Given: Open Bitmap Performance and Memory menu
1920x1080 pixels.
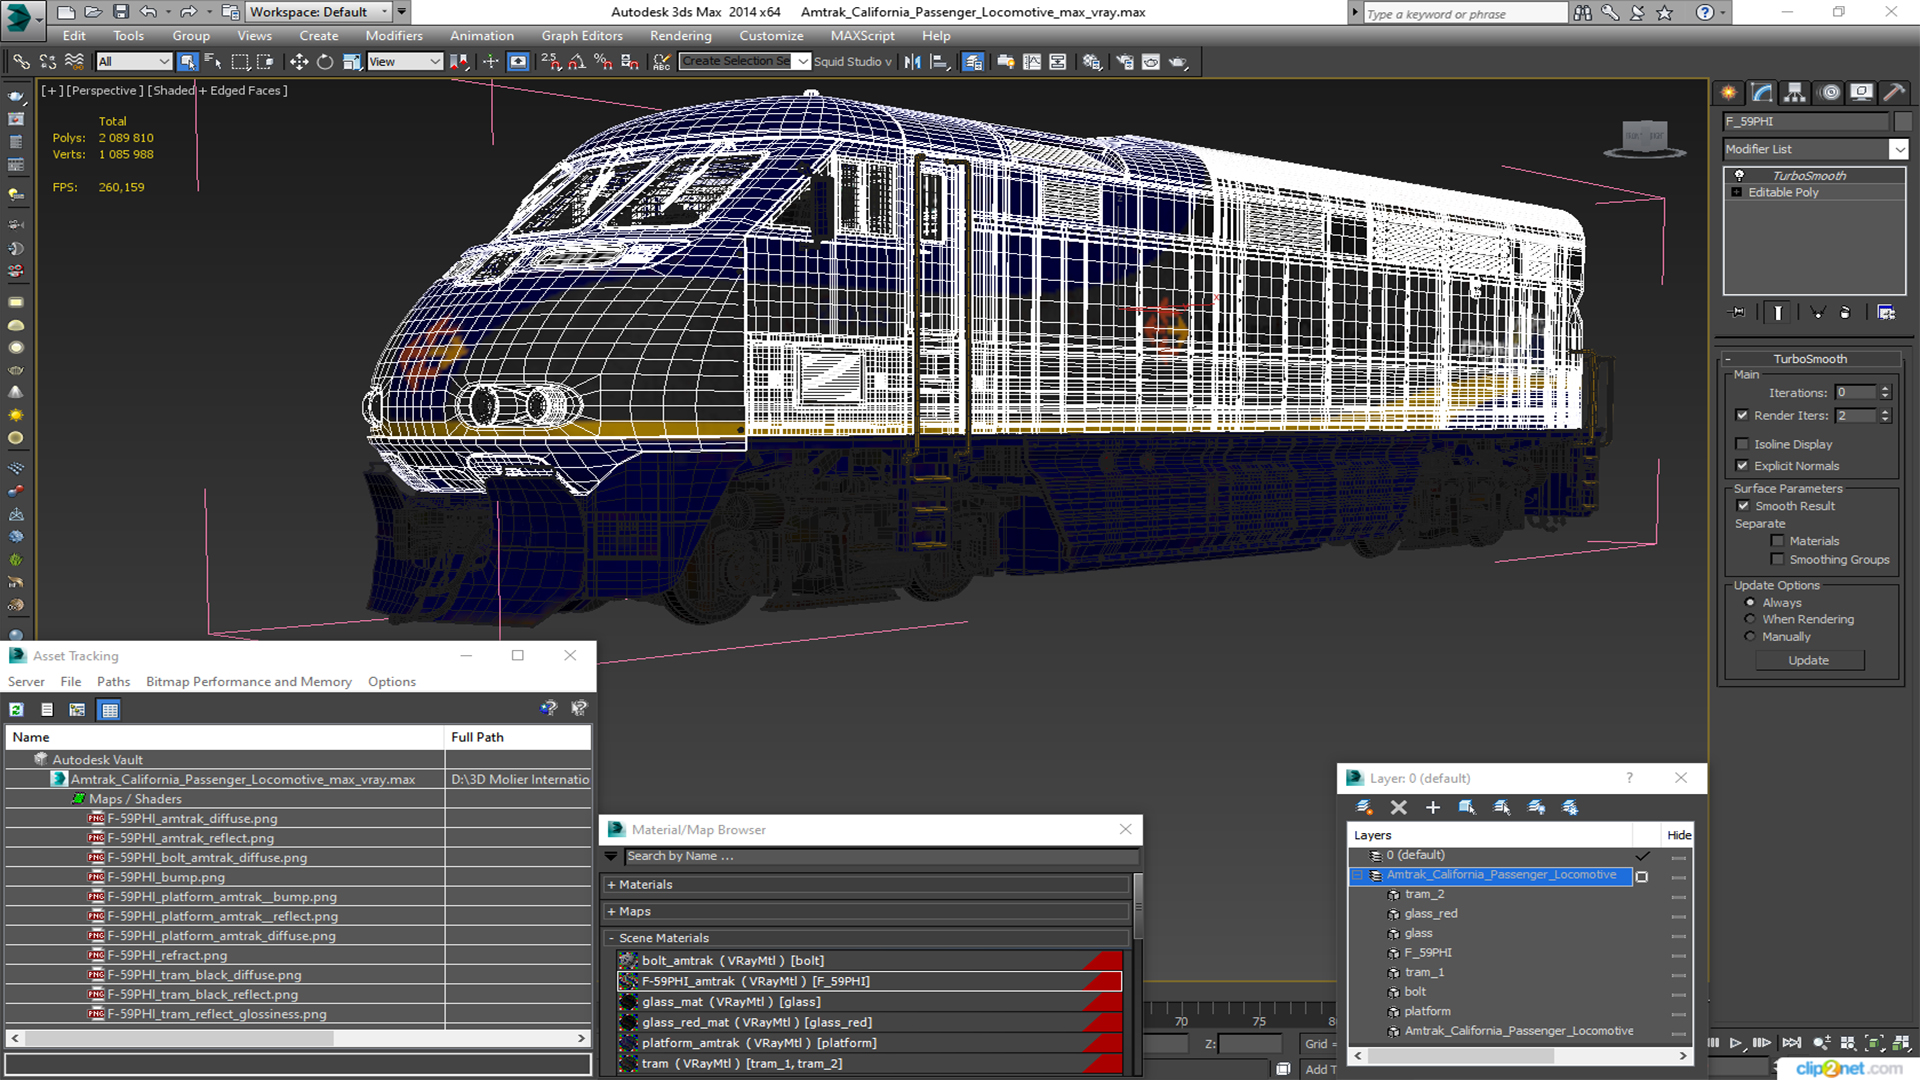Looking at the screenshot, I should (249, 682).
